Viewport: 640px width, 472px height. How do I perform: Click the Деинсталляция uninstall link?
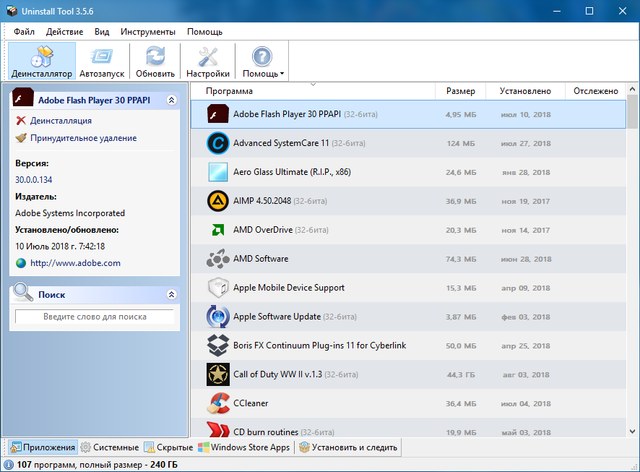[x=61, y=121]
